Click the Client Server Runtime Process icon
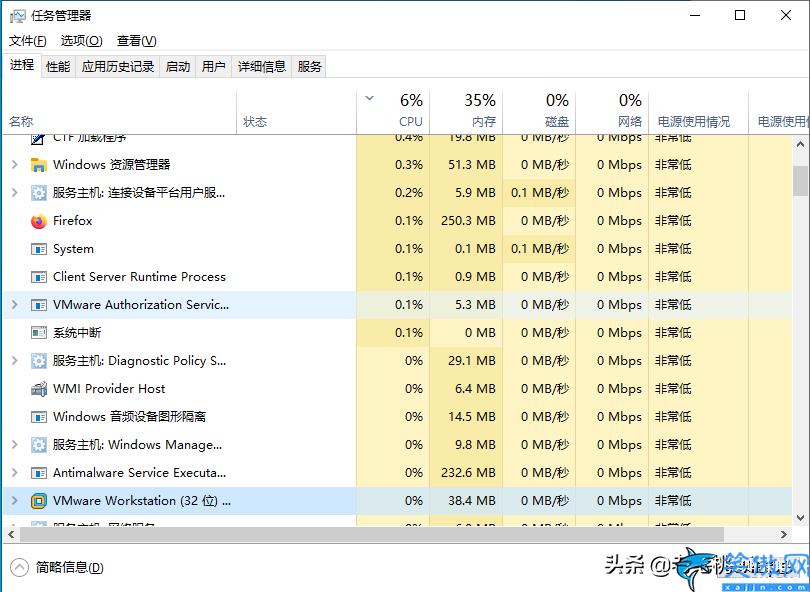Viewport: 810px width, 592px height. (x=39, y=277)
